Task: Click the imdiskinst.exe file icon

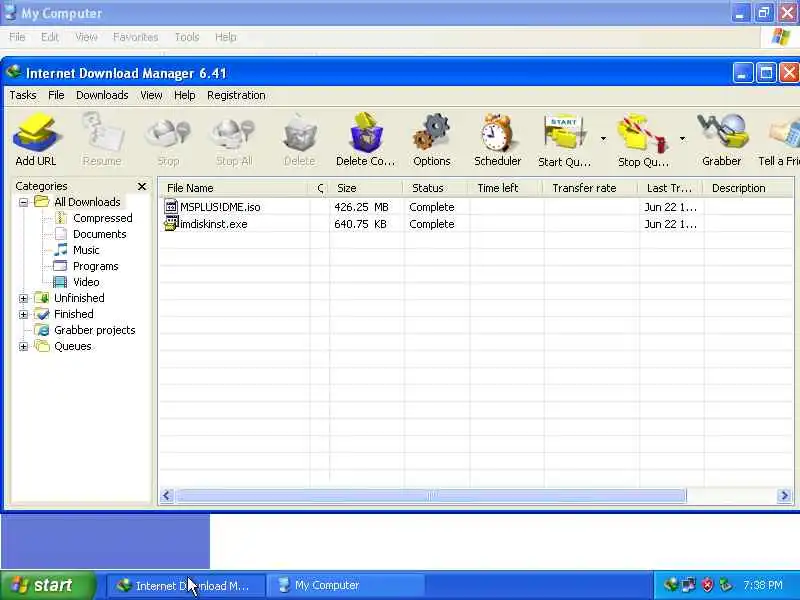Action: click(171, 223)
